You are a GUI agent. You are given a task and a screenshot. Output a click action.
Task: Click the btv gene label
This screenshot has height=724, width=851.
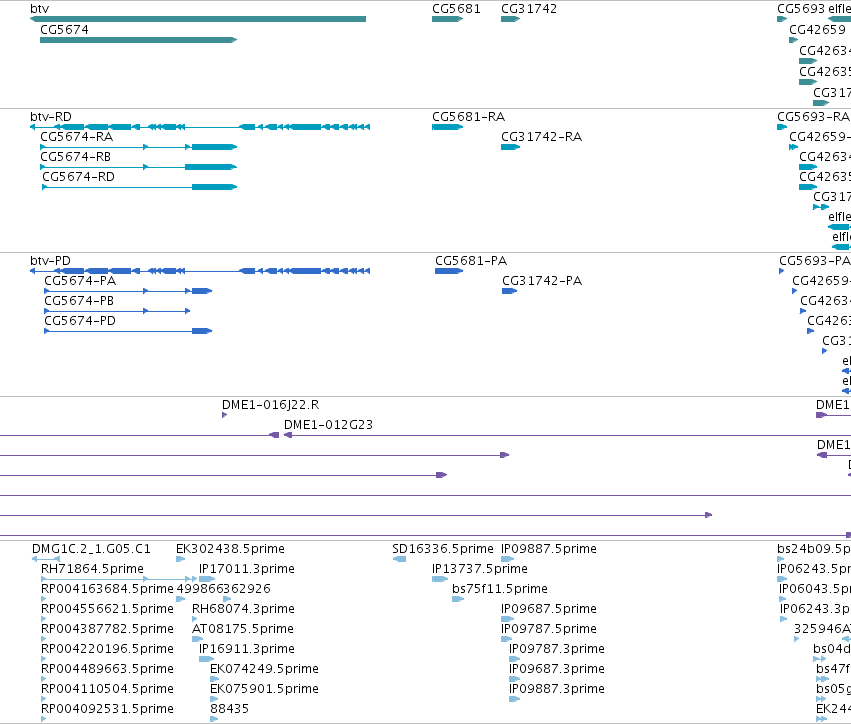tap(40, 9)
